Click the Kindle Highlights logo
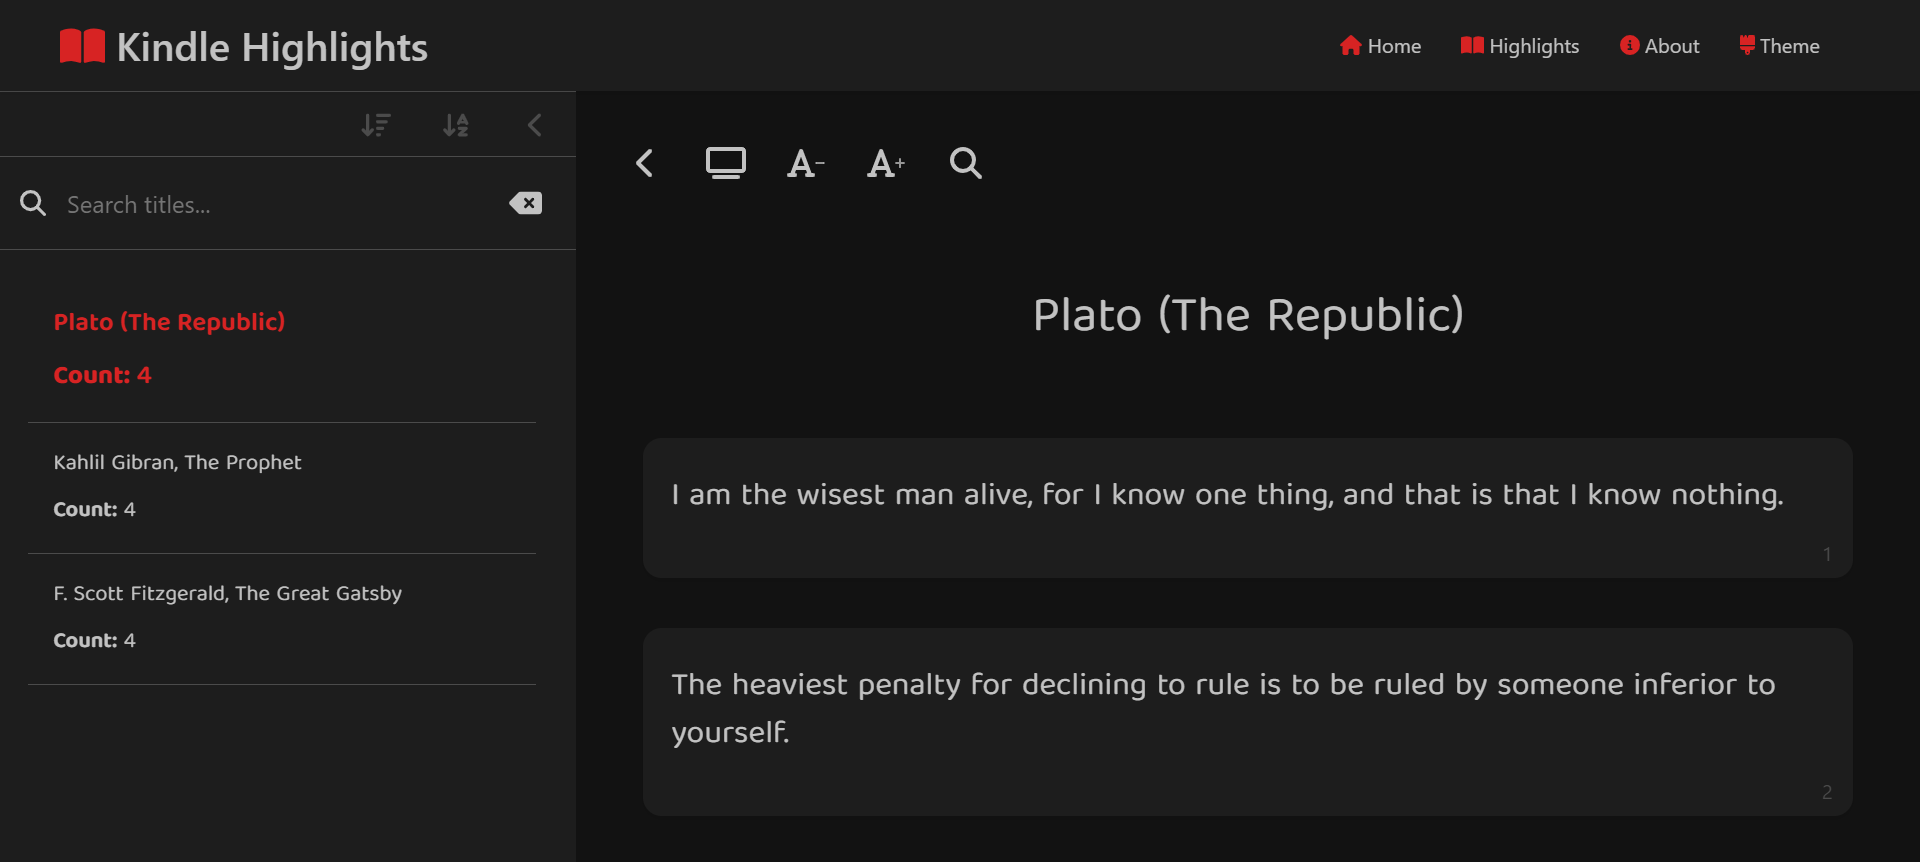This screenshot has height=862, width=1920. click(x=243, y=47)
